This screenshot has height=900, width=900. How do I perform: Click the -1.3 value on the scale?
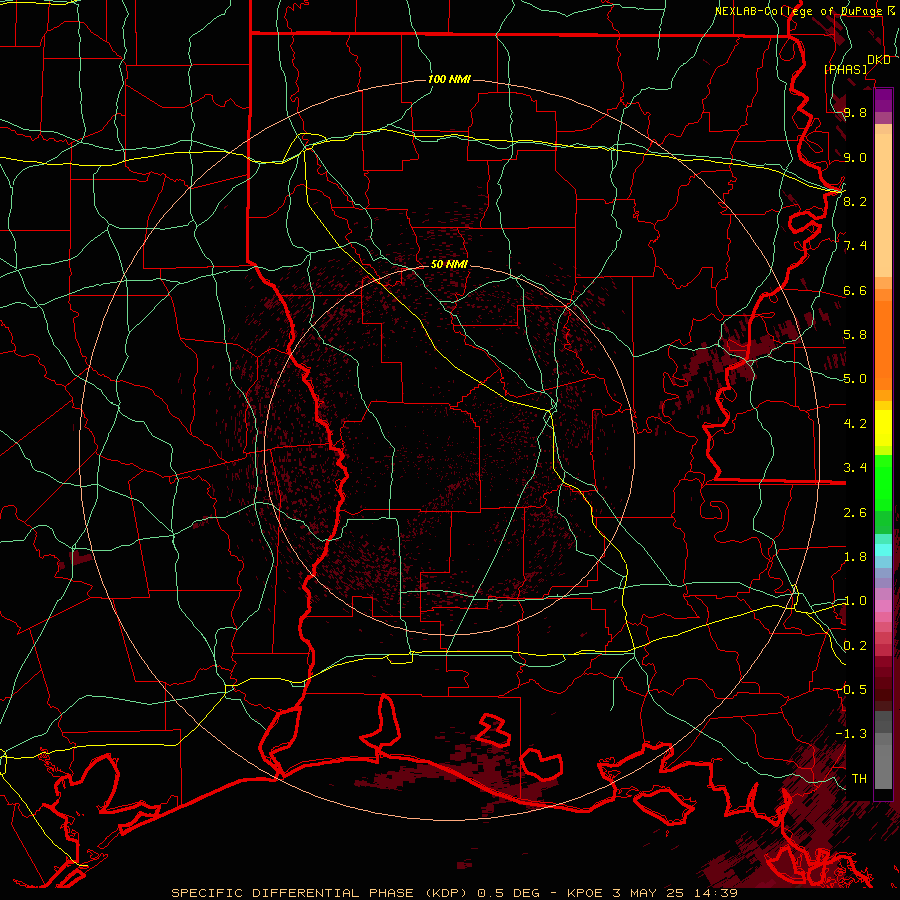pos(852,734)
